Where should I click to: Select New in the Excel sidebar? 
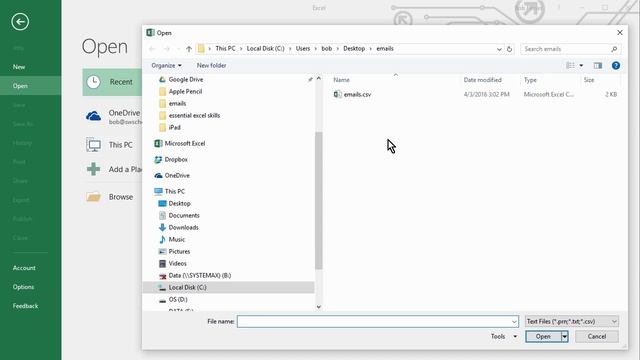(19, 67)
